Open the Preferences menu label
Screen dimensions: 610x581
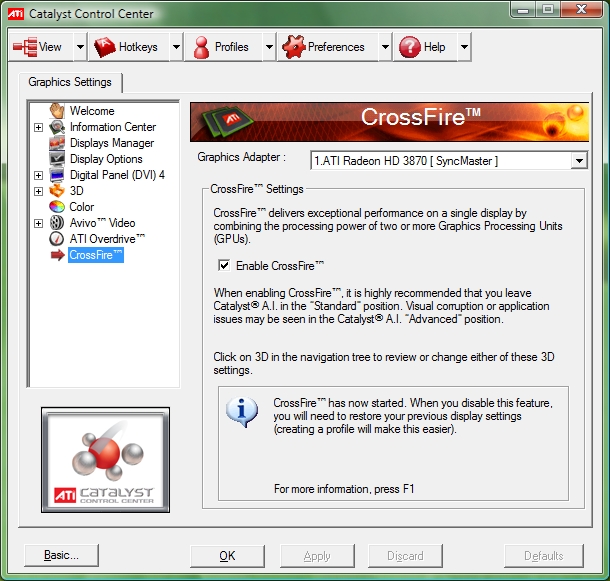[x=336, y=47]
